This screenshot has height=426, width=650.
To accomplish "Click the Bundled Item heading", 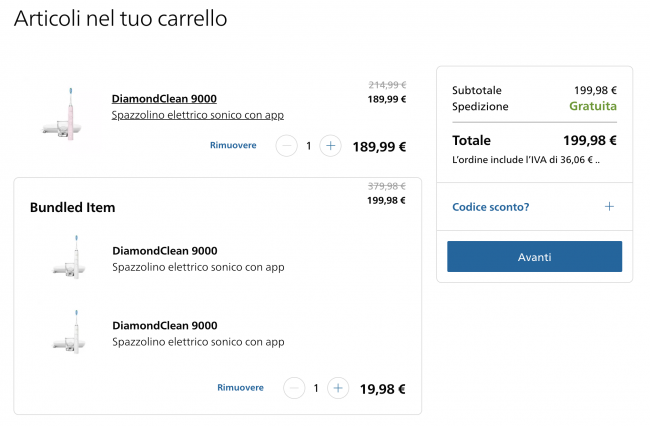I will [73, 207].
